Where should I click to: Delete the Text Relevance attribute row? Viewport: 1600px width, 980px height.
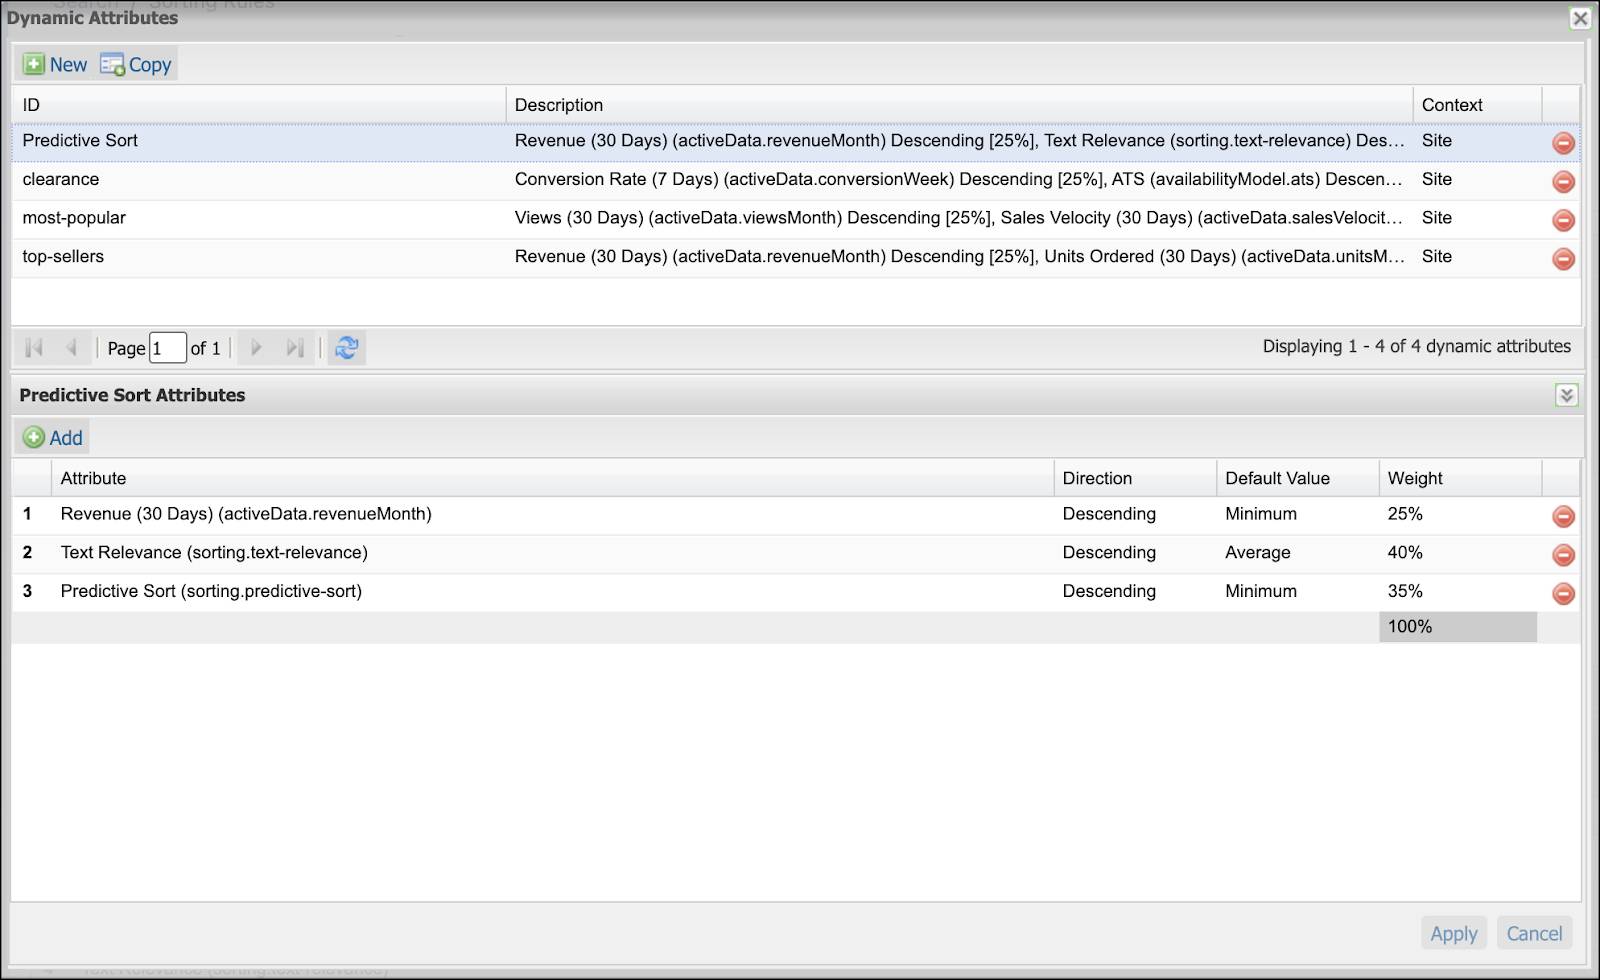[x=1563, y=555]
